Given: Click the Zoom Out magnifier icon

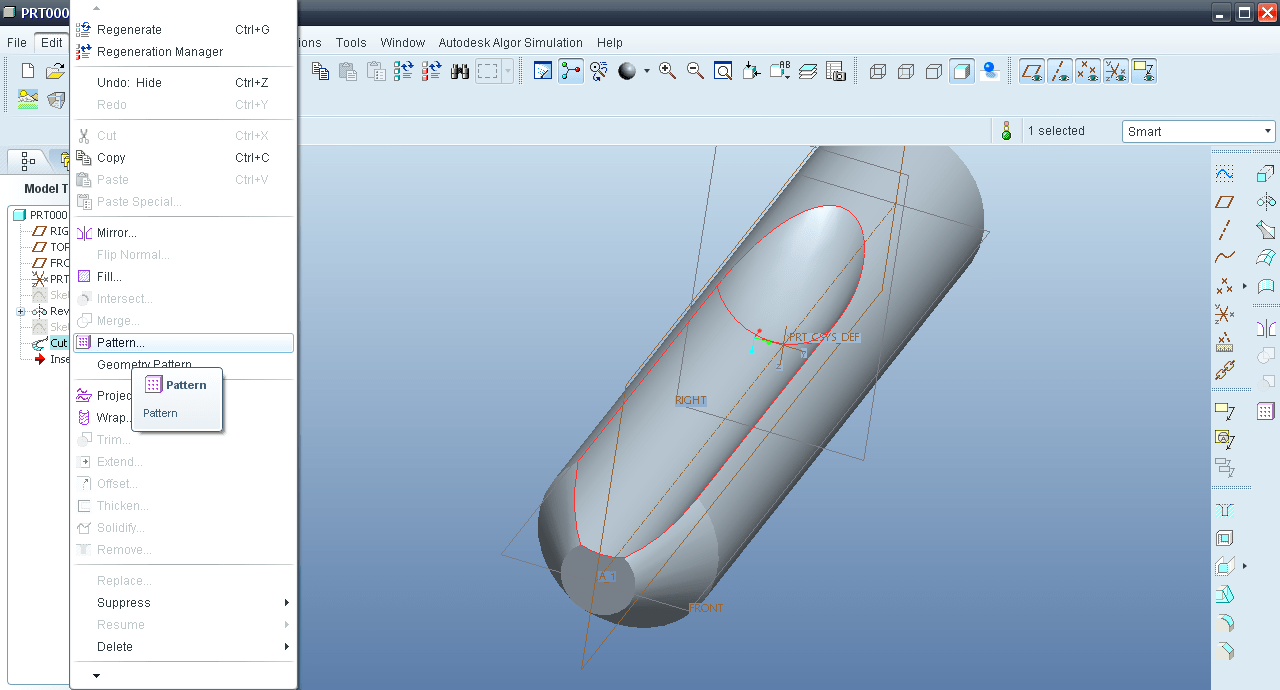Looking at the screenshot, I should point(695,71).
